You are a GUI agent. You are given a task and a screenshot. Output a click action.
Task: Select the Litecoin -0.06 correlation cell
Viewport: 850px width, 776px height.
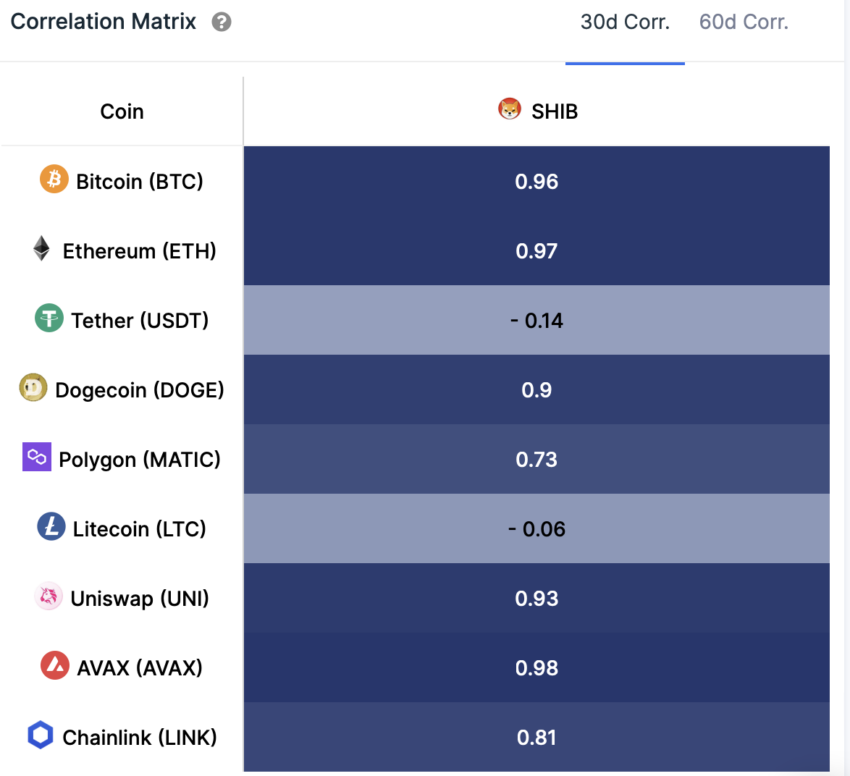537,528
